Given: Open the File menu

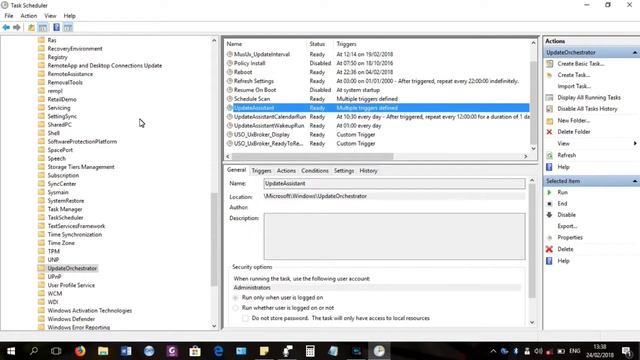Looking at the screenshot, I should [x=9, y=16].
